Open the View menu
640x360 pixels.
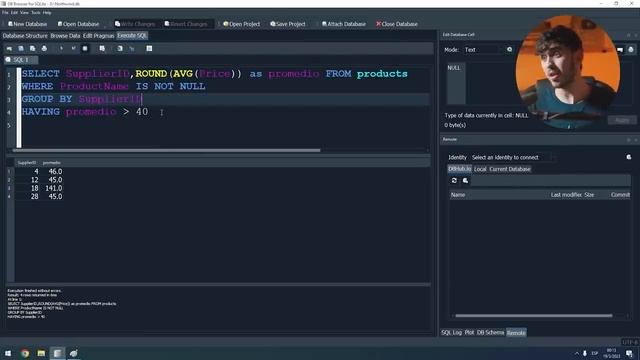point(24,13)
